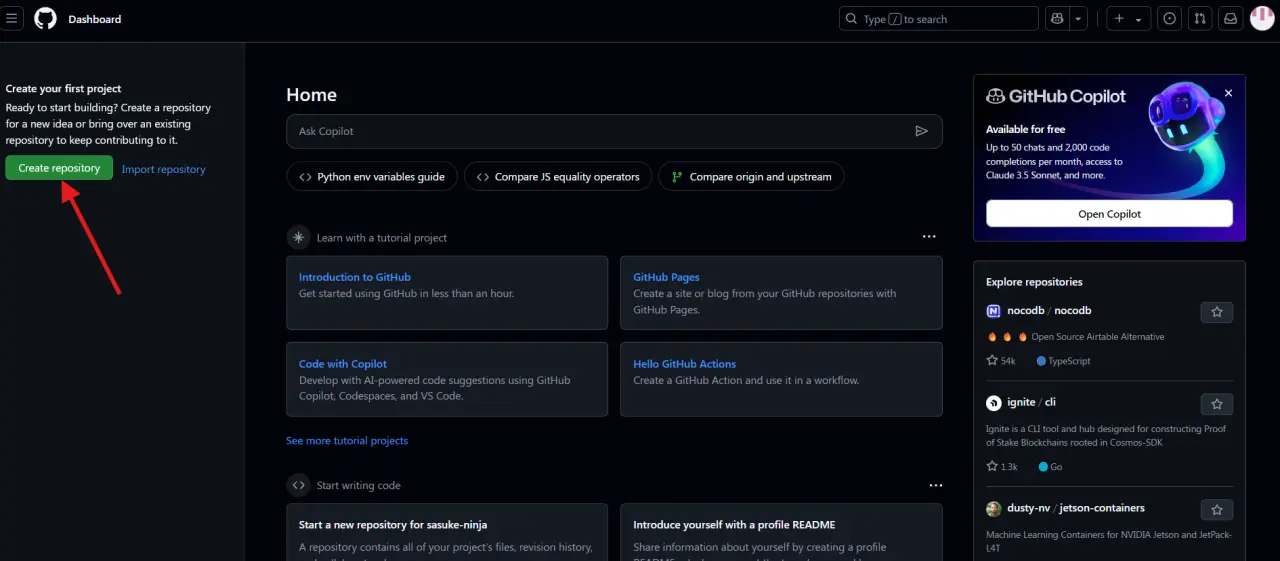Click the Create your first project heading

tap(63, 89)
